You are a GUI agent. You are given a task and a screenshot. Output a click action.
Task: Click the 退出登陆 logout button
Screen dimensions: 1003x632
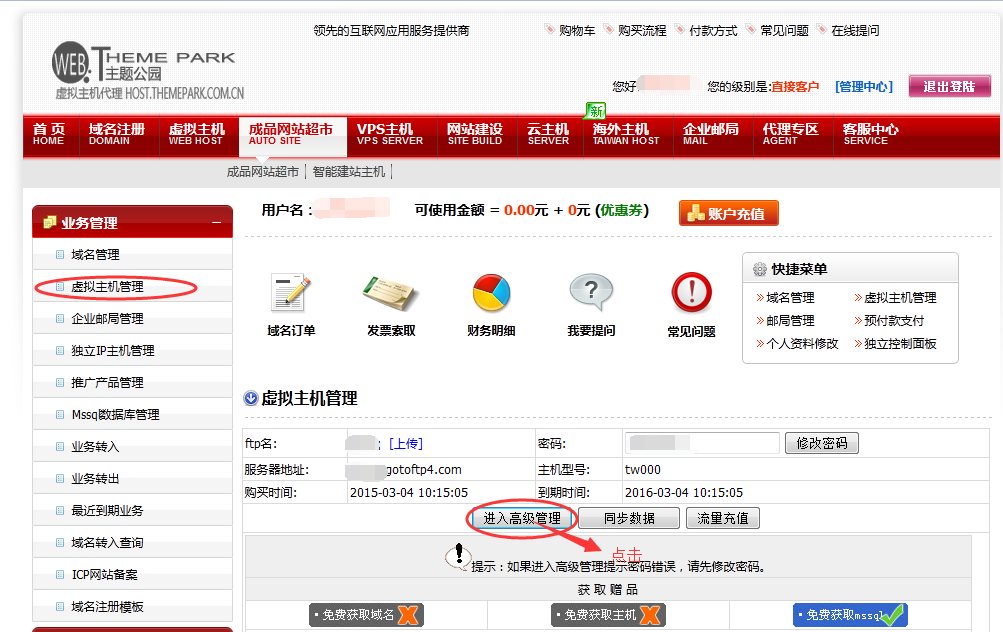click(949, 87)
